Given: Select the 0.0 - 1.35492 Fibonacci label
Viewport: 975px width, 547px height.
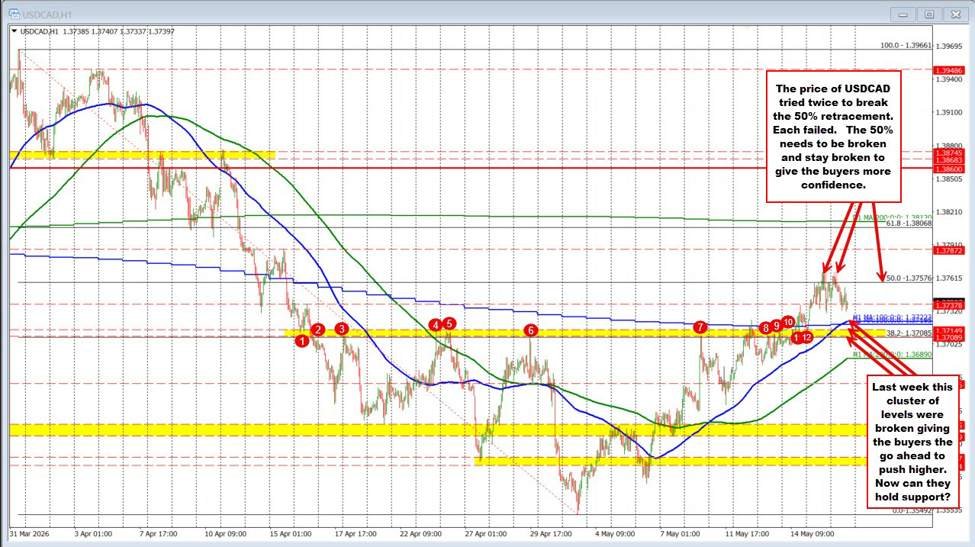Looking at the screenshot, I should [912, 511].
